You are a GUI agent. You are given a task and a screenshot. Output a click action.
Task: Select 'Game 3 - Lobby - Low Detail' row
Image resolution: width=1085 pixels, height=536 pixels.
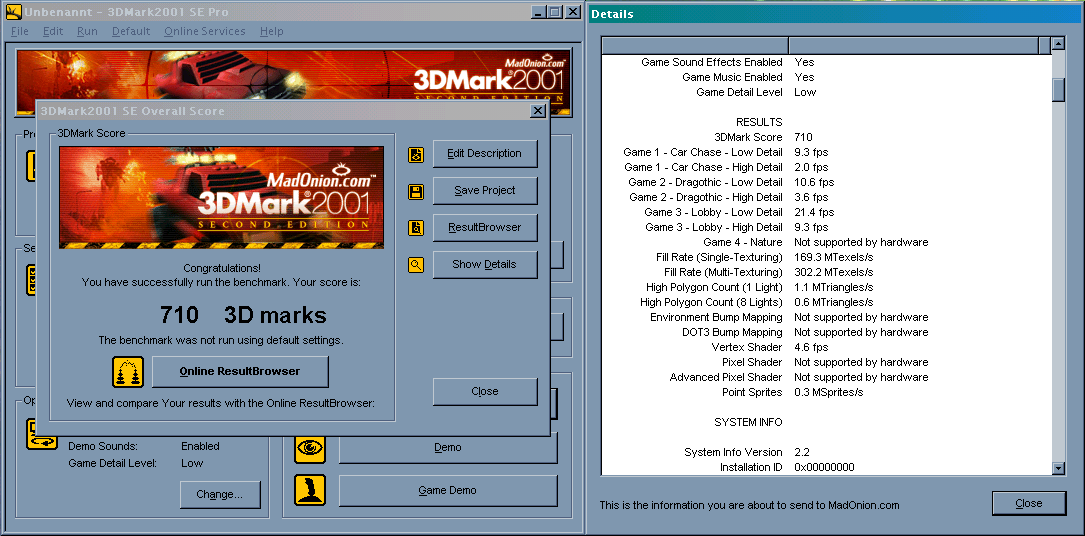[826, 212]
